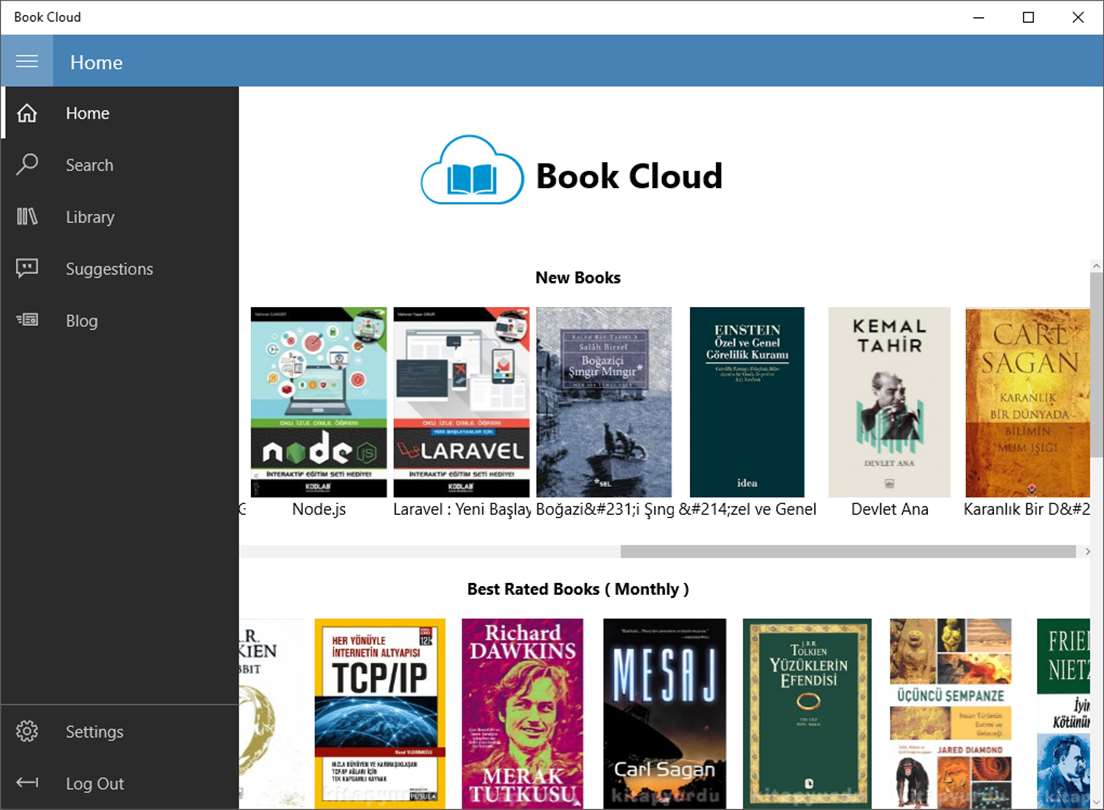Click the Home house icon
1104x810 pixels.
pyautogui.click(x=27, y=113)
